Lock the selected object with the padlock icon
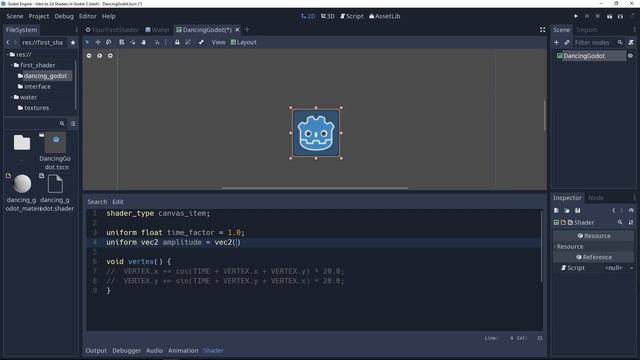 pyautogui.click(x=177, y=42)
